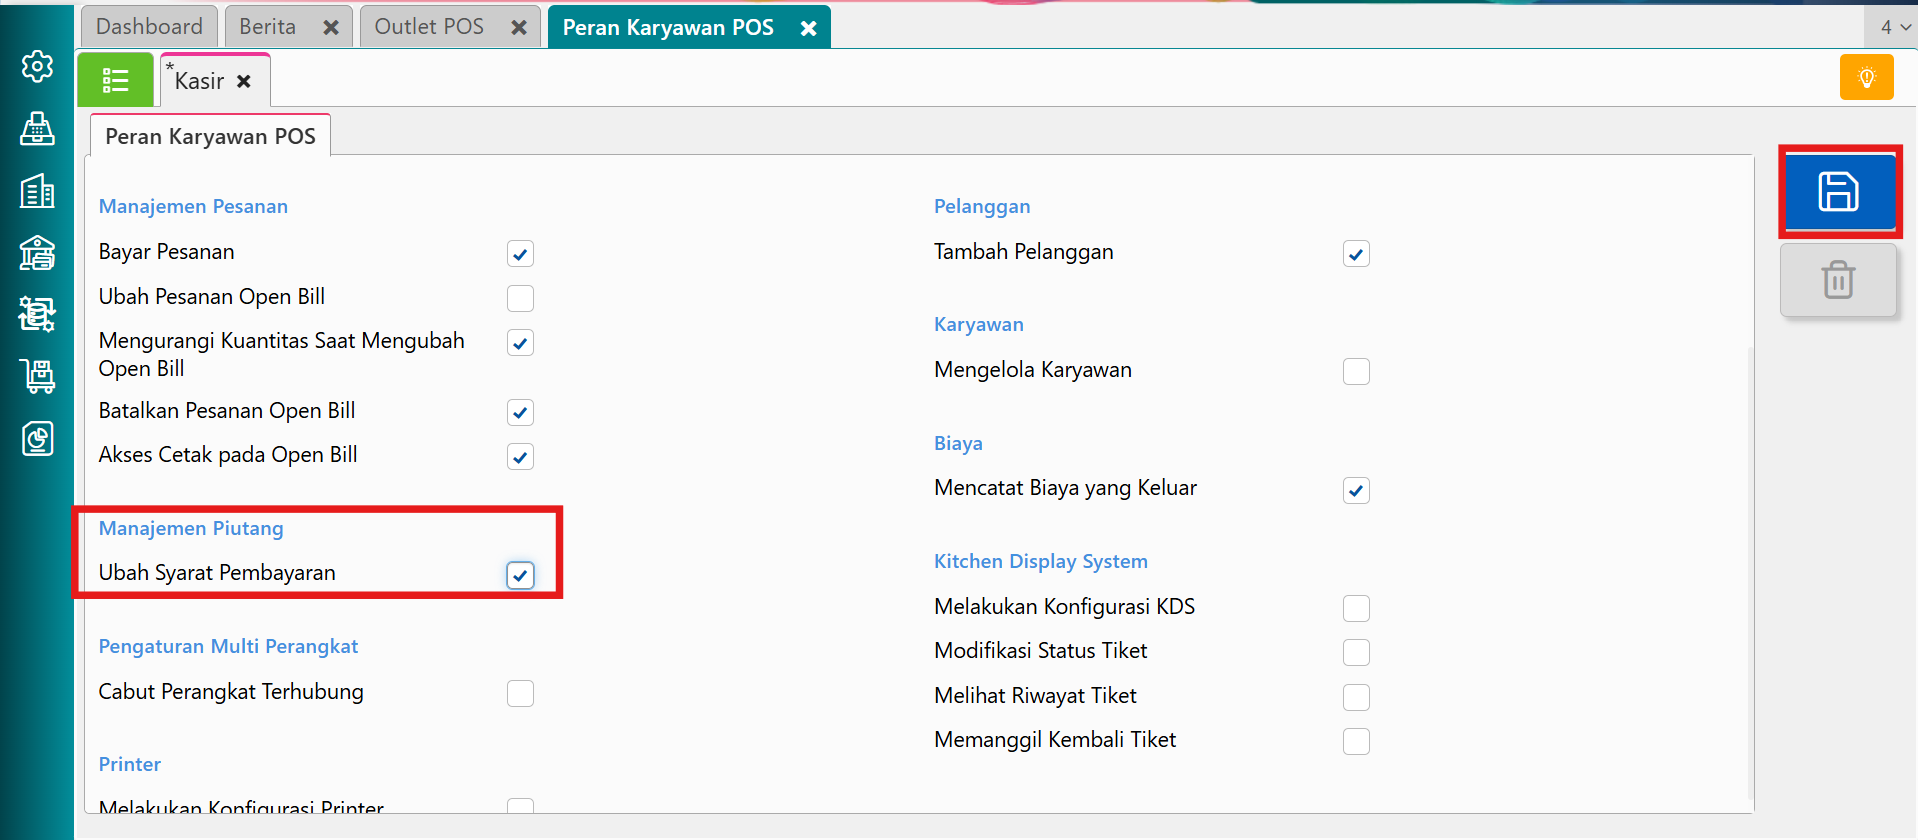Image resolution: width=1918 pixels, height=840 pixels.
Task: Click the Biaya section heading
Action: (x=958, y=443)
